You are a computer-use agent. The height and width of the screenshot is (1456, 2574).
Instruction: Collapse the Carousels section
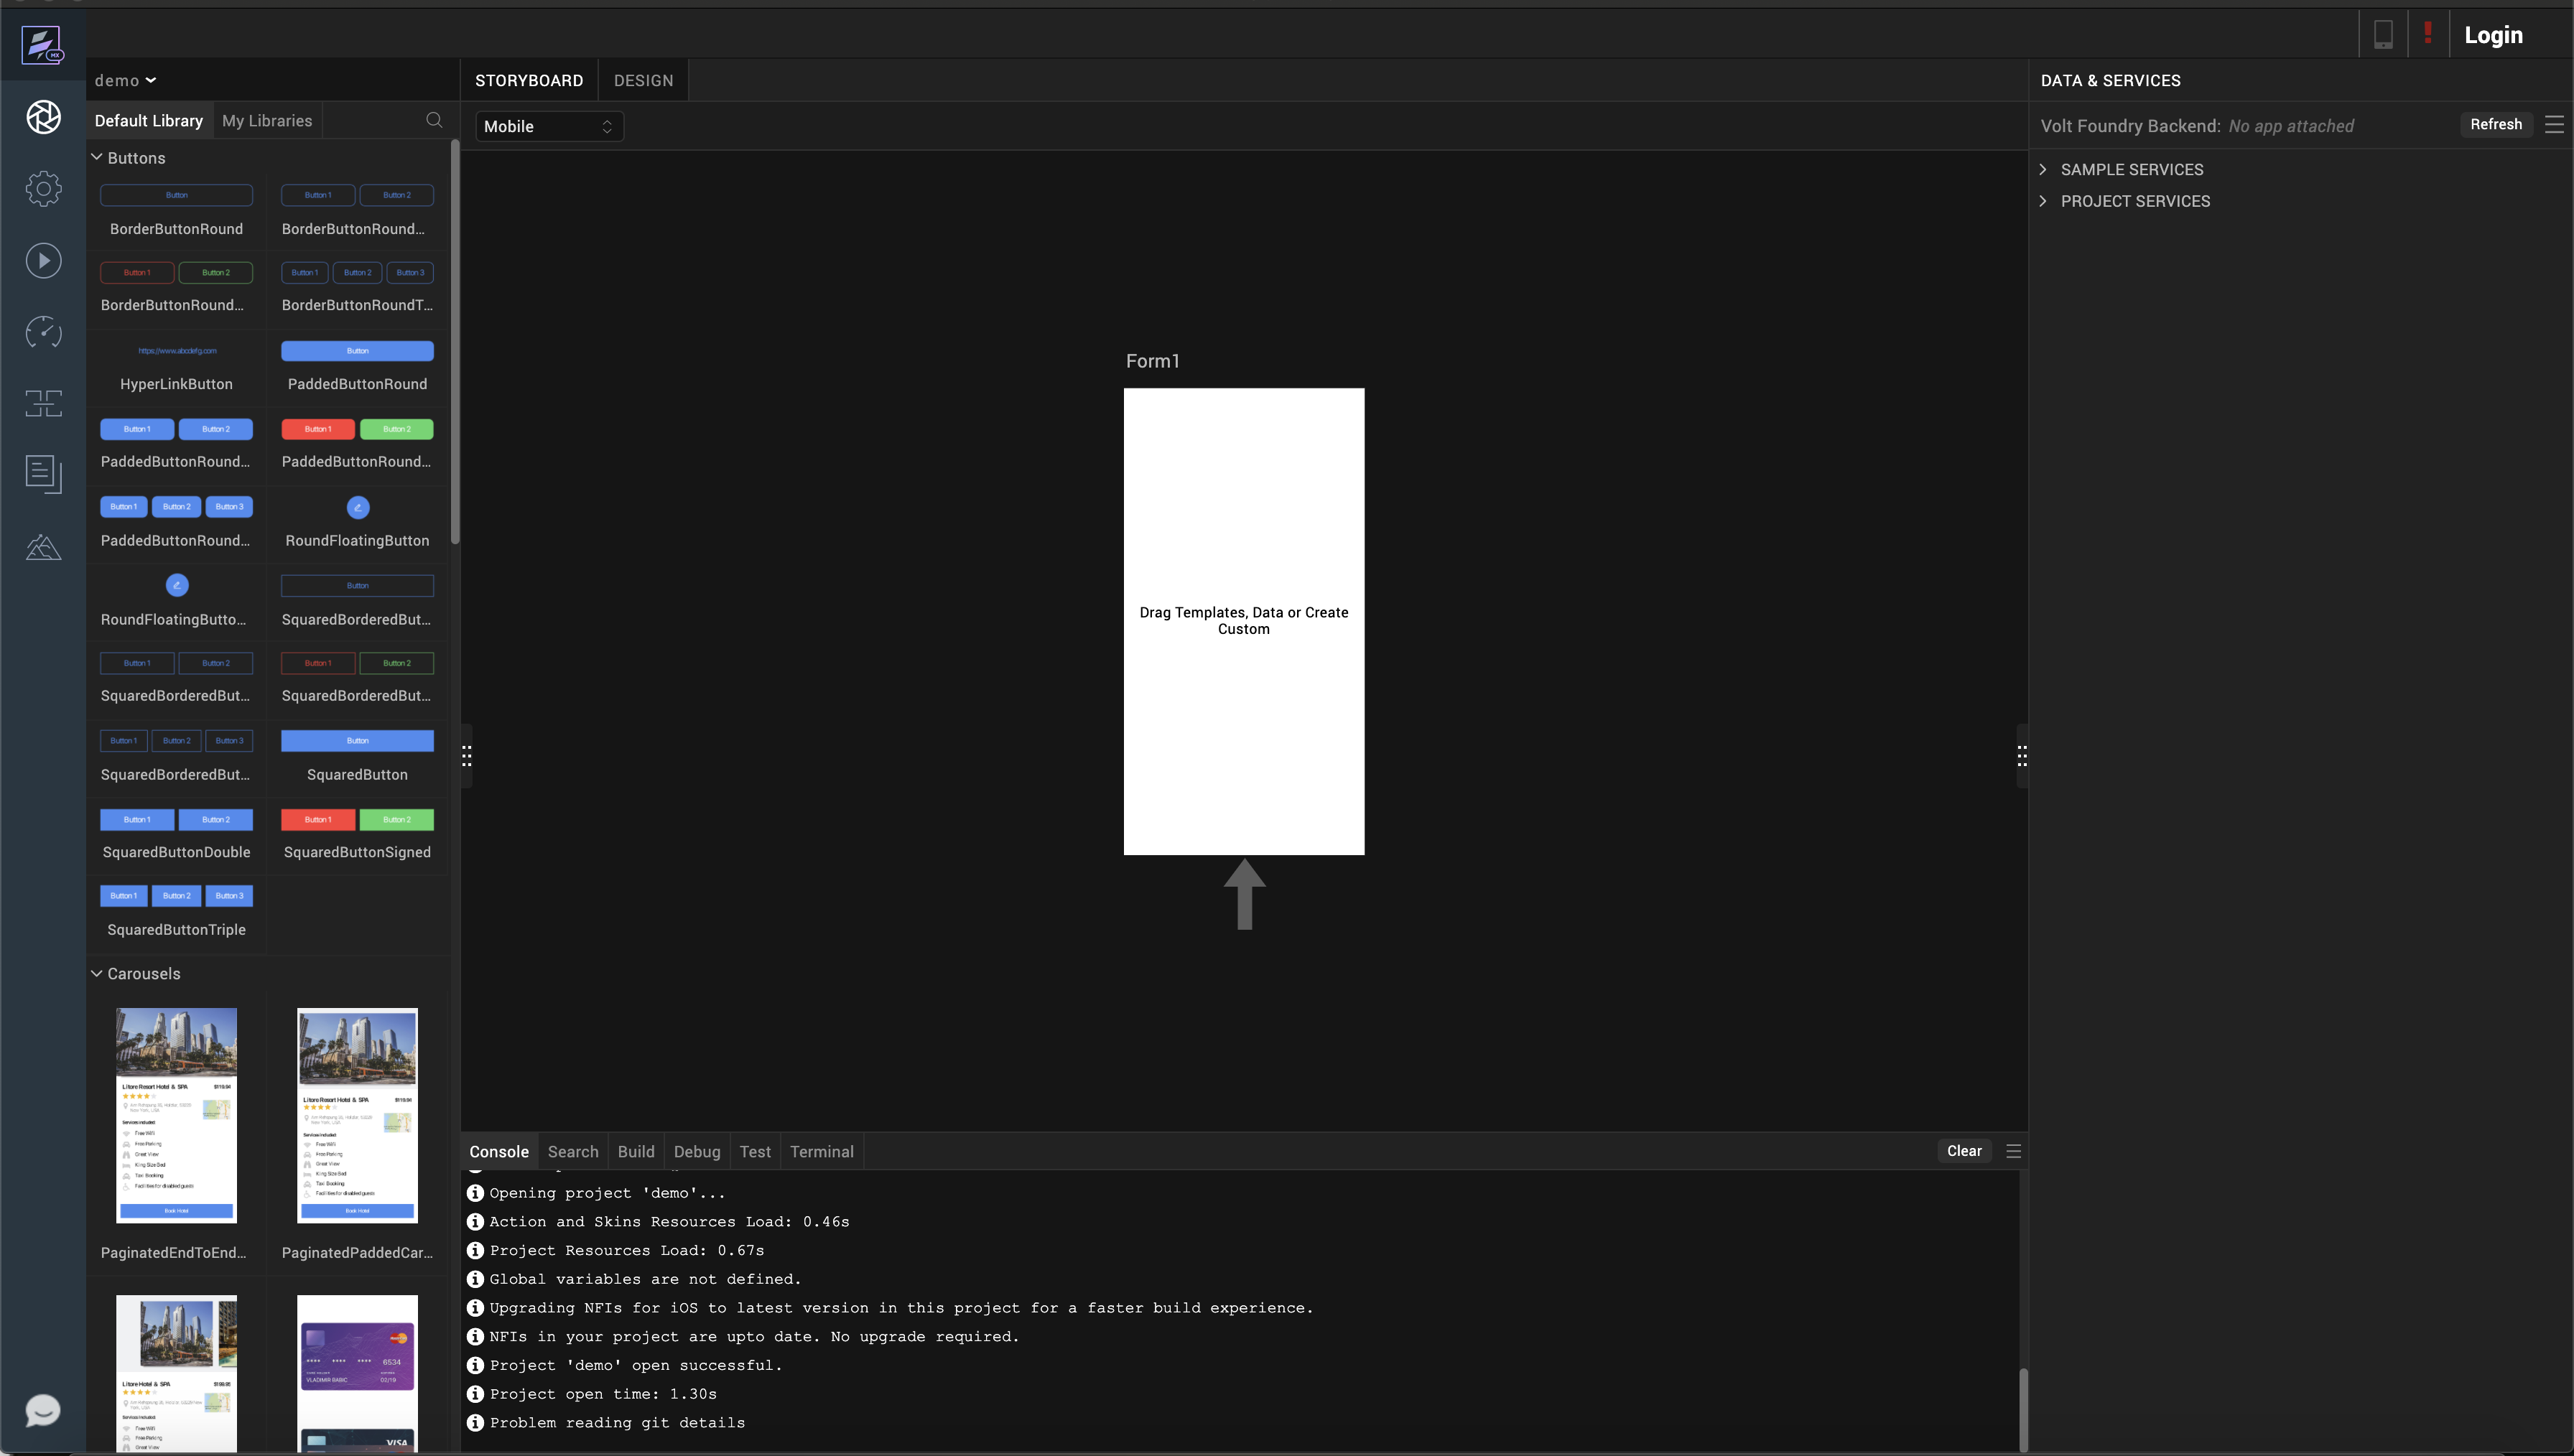97,973
